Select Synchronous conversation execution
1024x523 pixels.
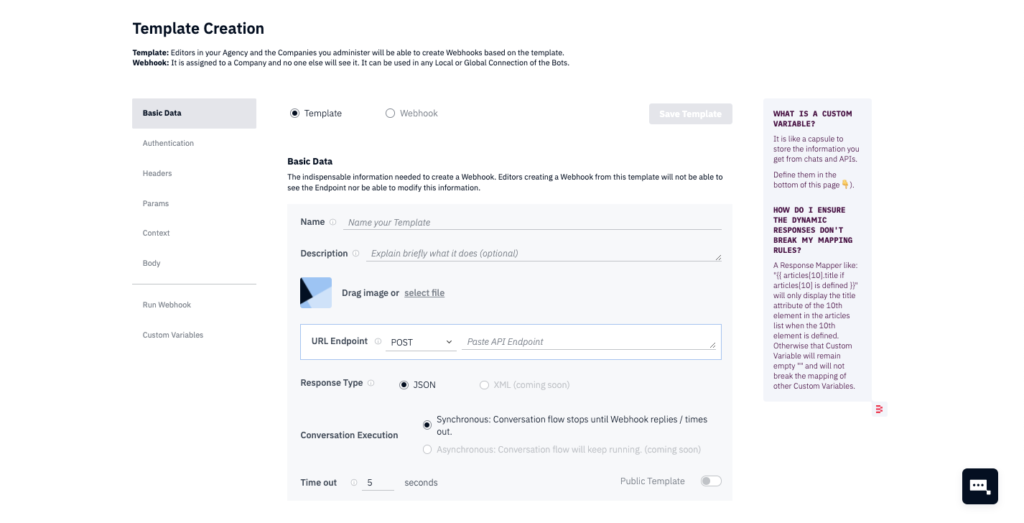coord(427,425)
